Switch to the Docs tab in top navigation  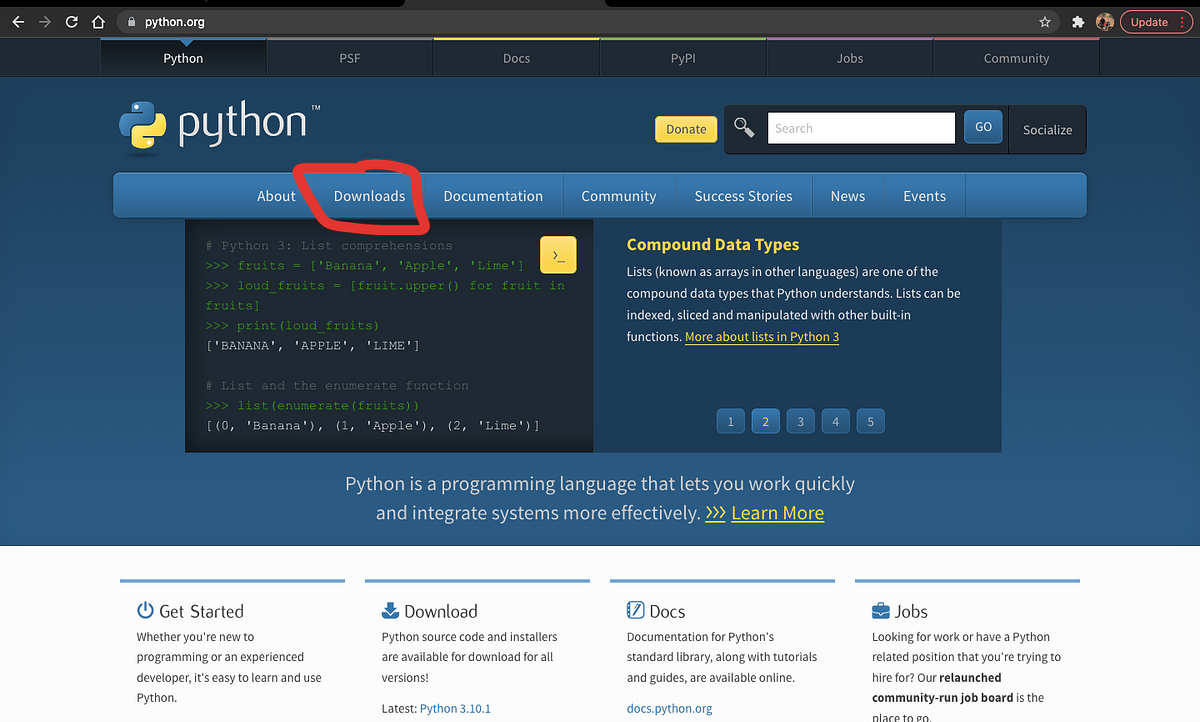516,58
